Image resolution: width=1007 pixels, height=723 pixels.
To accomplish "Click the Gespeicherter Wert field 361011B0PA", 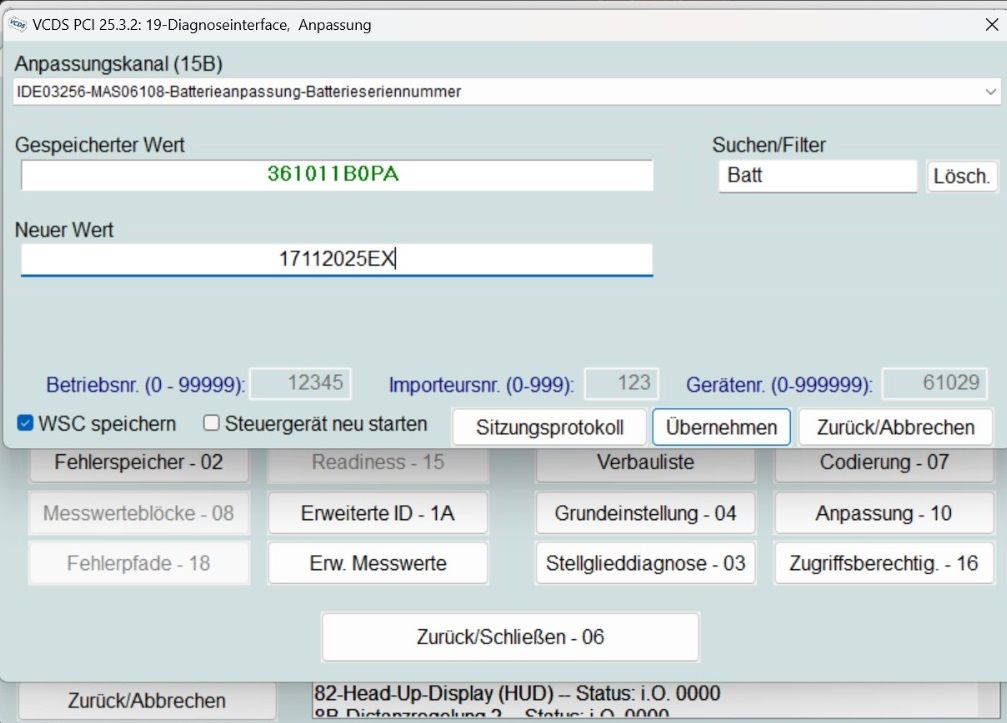I will coord(337,175).
